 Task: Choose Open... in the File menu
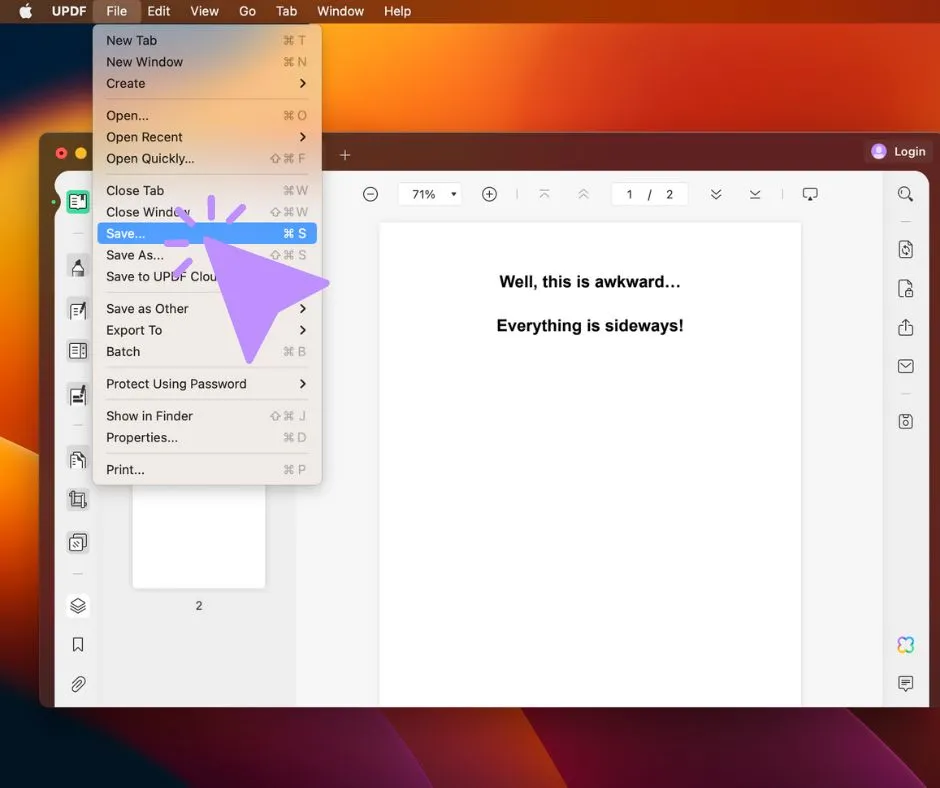tap(207, 115)
